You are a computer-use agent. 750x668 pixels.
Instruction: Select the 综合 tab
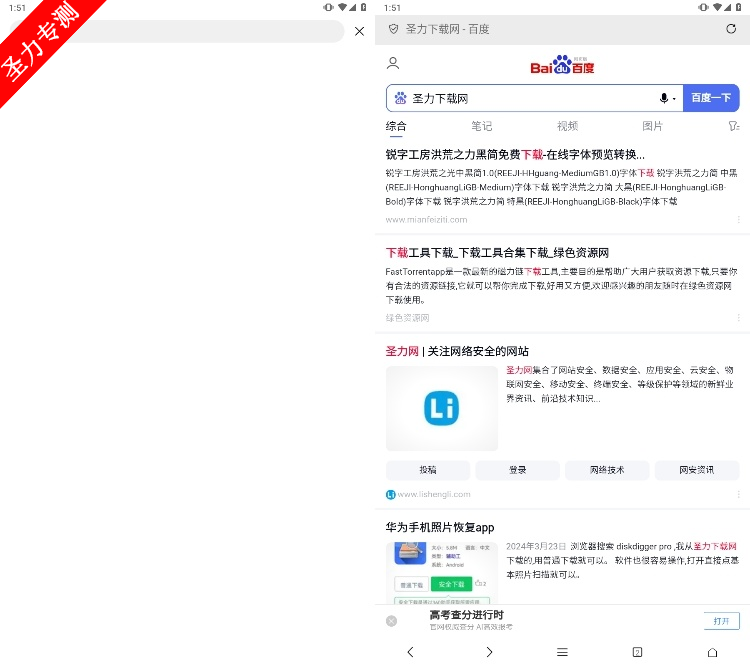click(x=396, y=126)
